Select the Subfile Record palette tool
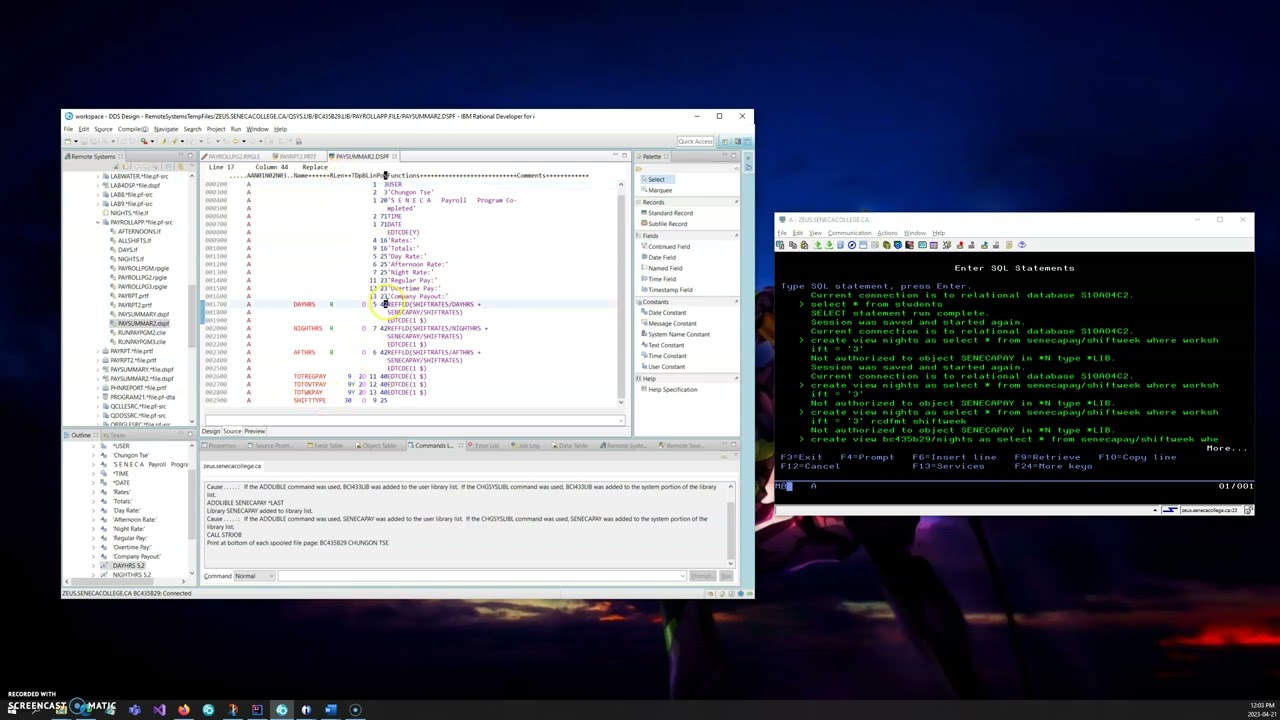Image resolution: width=1280 pixels, height=720 pixels. click(x=666, y=224)
